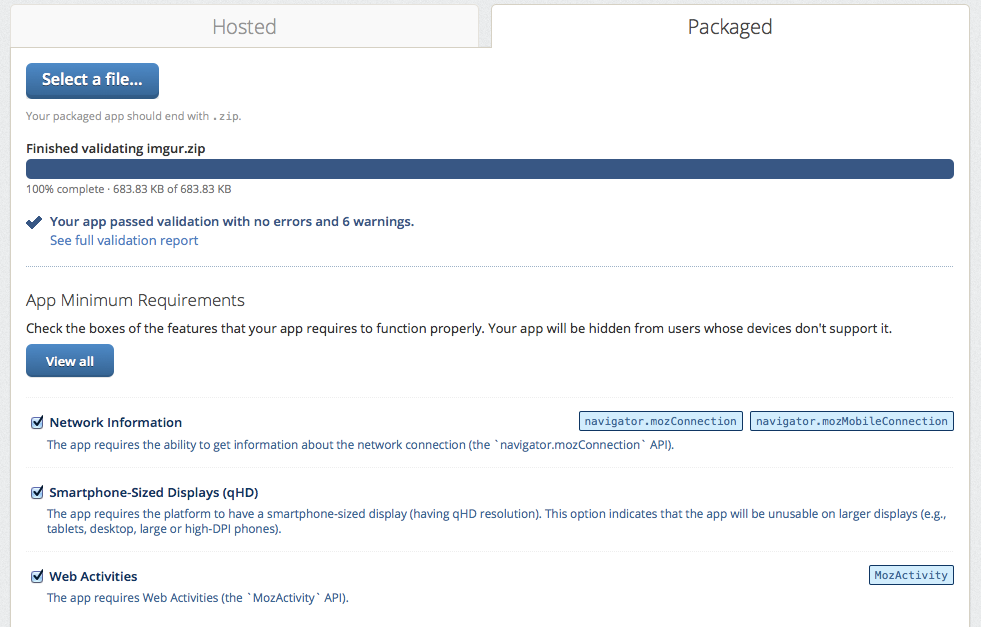Switch to the Hosted tab

(244, 27)
